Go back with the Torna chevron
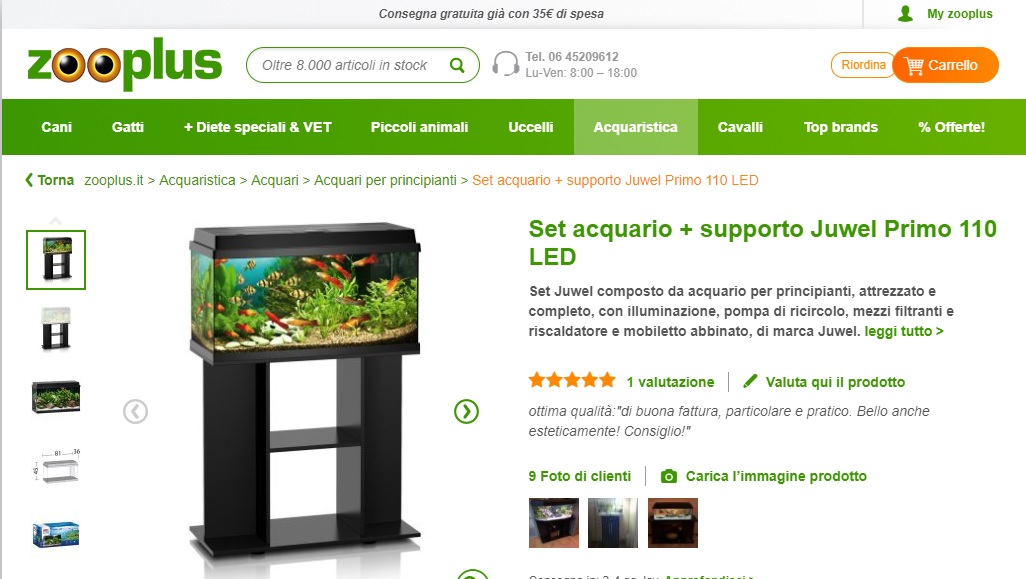The image size is (1026, 579). [x=29, y=180]
